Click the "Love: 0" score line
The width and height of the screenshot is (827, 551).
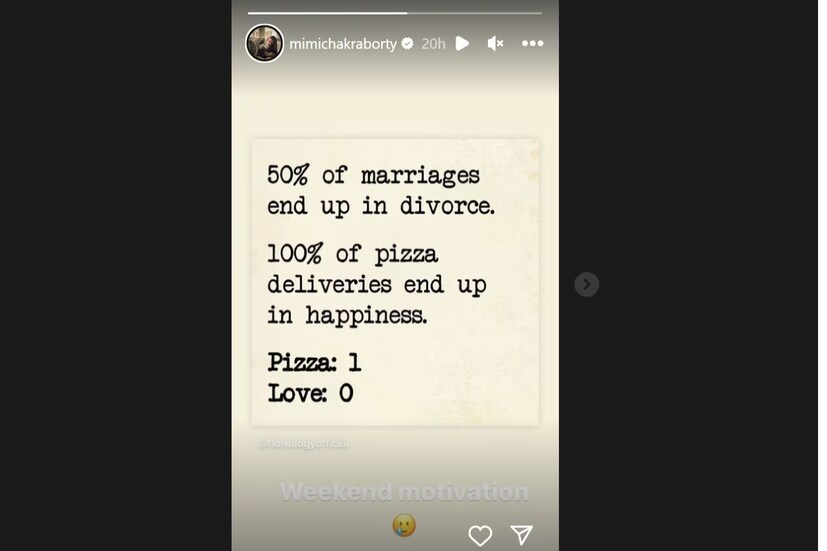tap(310, 393)
